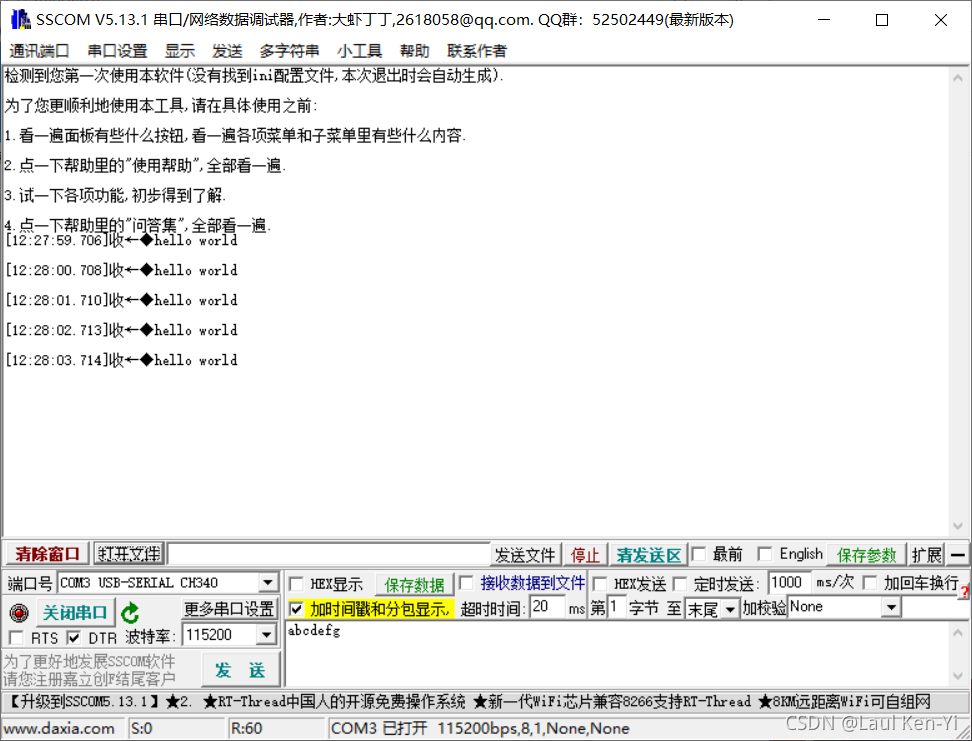
Task: Click the green refresh ports icon
Action: (131, 612)
